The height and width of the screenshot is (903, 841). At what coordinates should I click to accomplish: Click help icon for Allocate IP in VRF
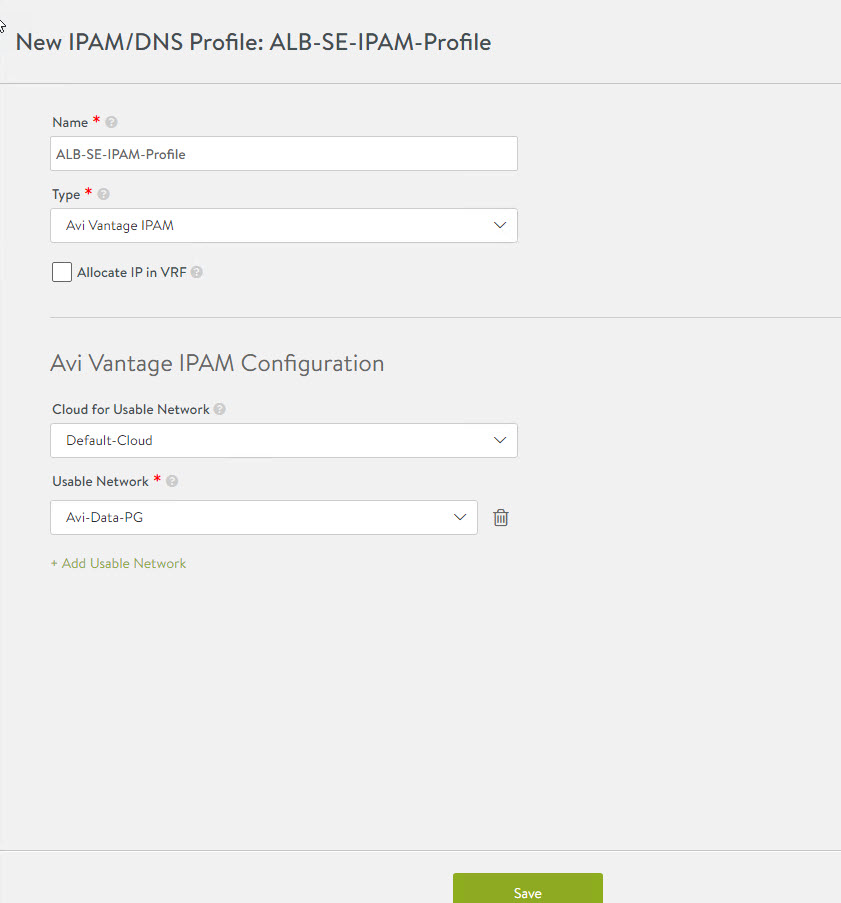197,272
